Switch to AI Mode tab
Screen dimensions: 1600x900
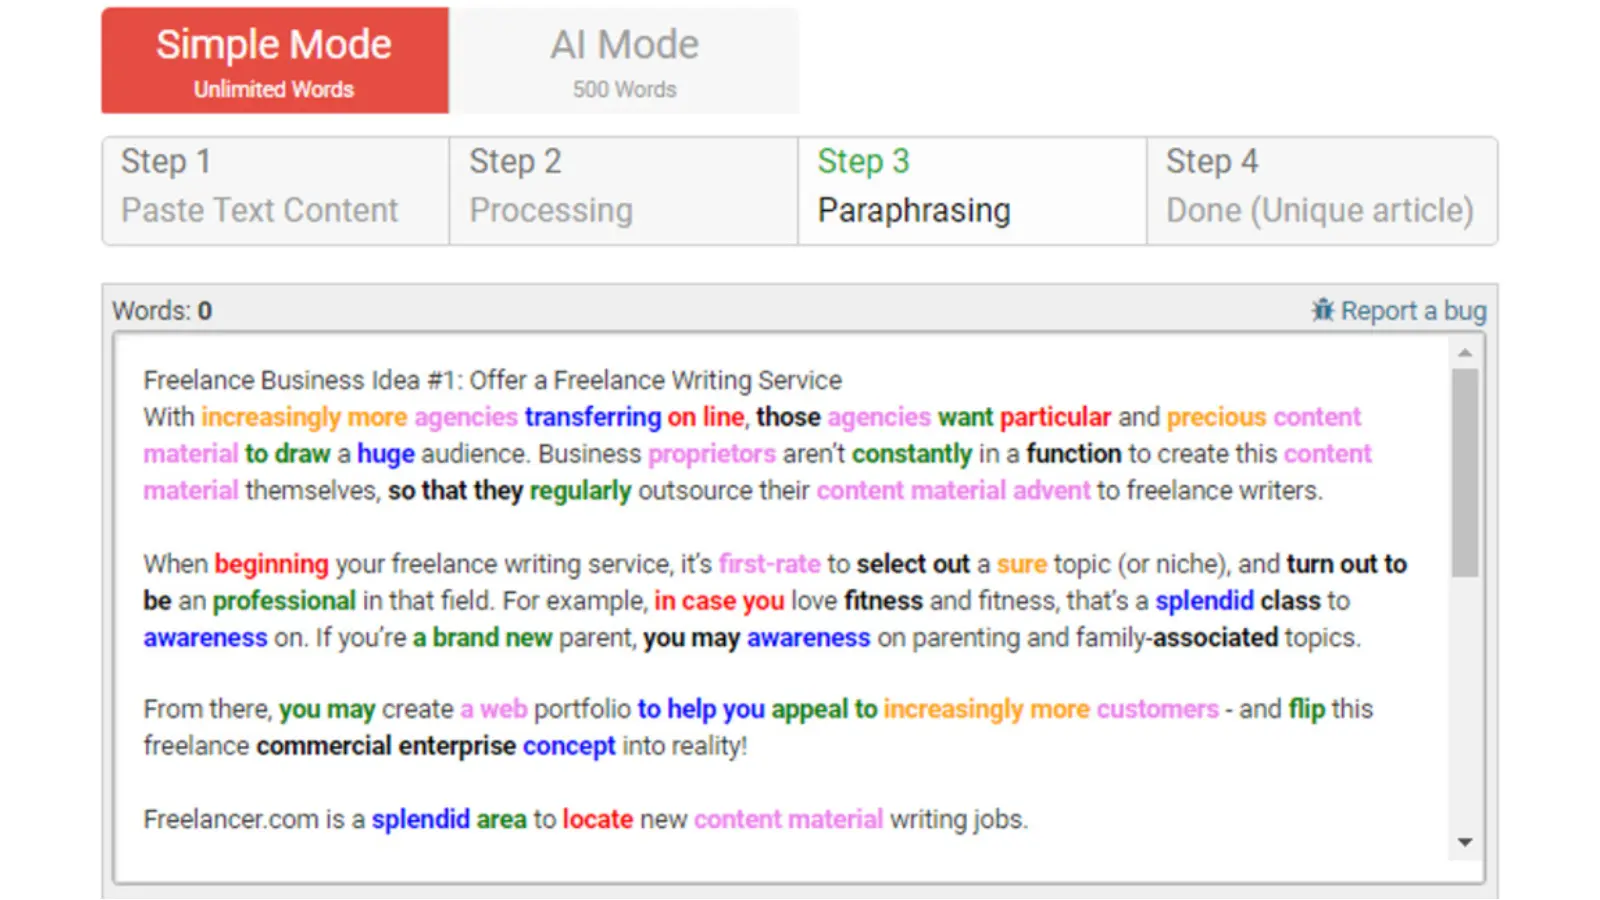click(624, 61)
